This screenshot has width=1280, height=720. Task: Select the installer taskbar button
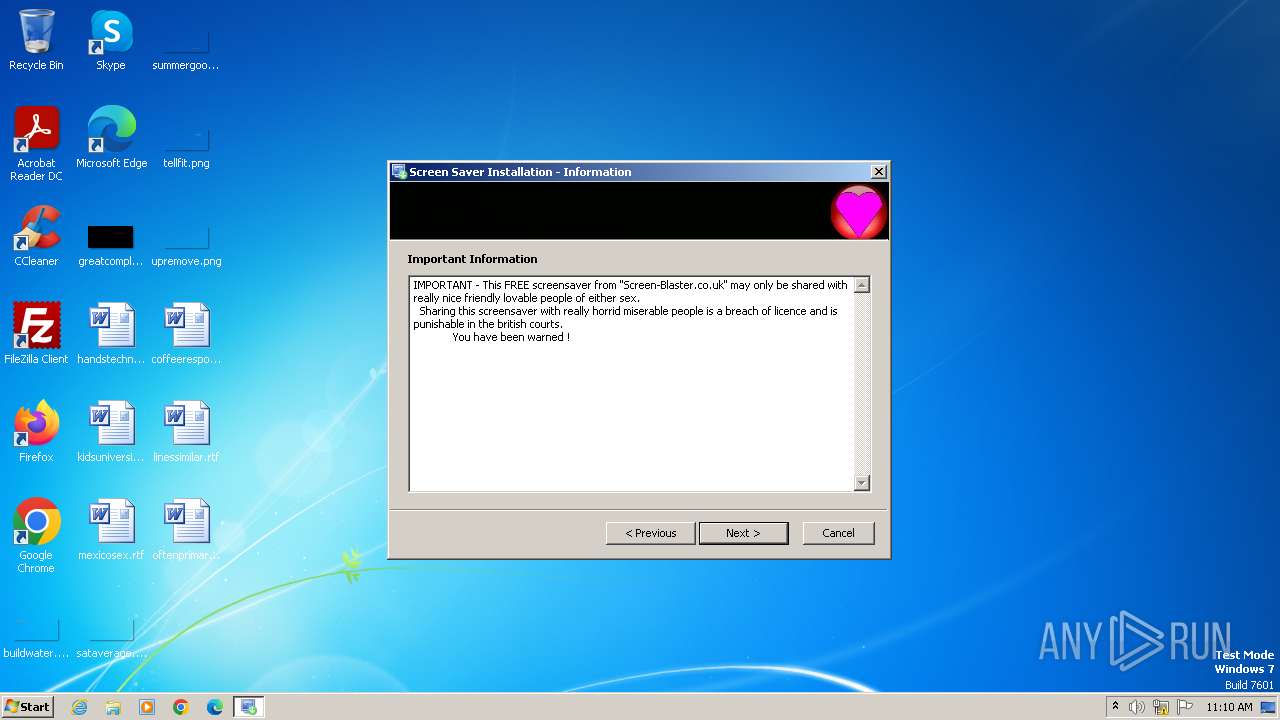tap(249, 707)
